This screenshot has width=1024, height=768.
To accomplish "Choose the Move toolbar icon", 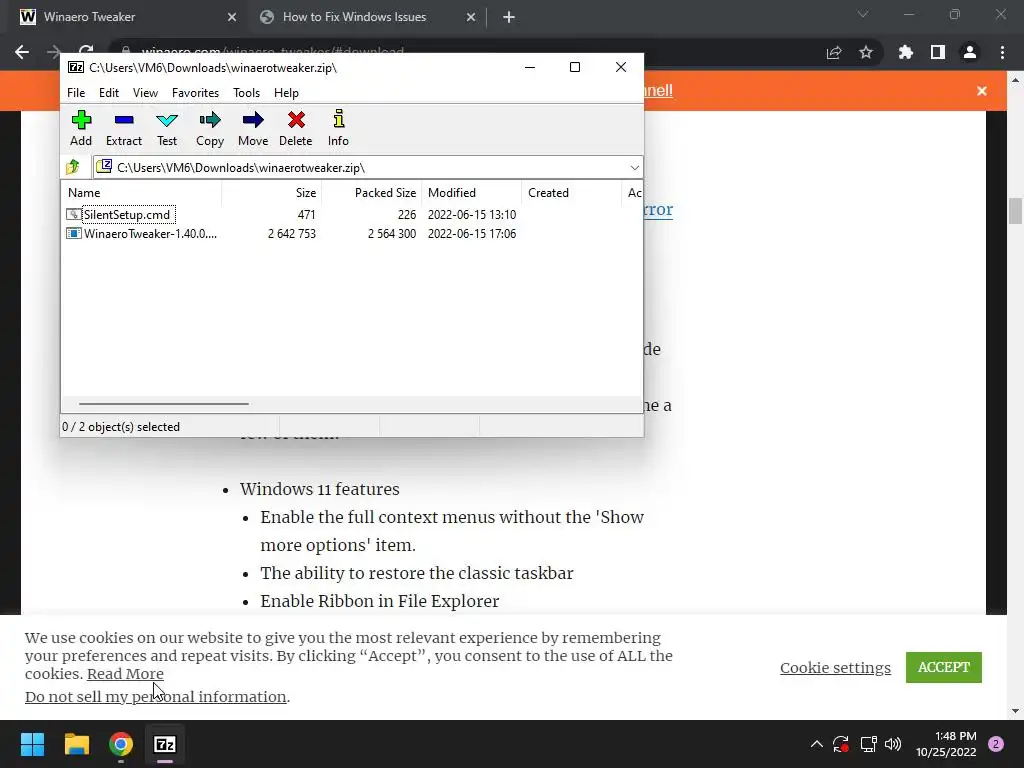I will (x=253, y=128).
